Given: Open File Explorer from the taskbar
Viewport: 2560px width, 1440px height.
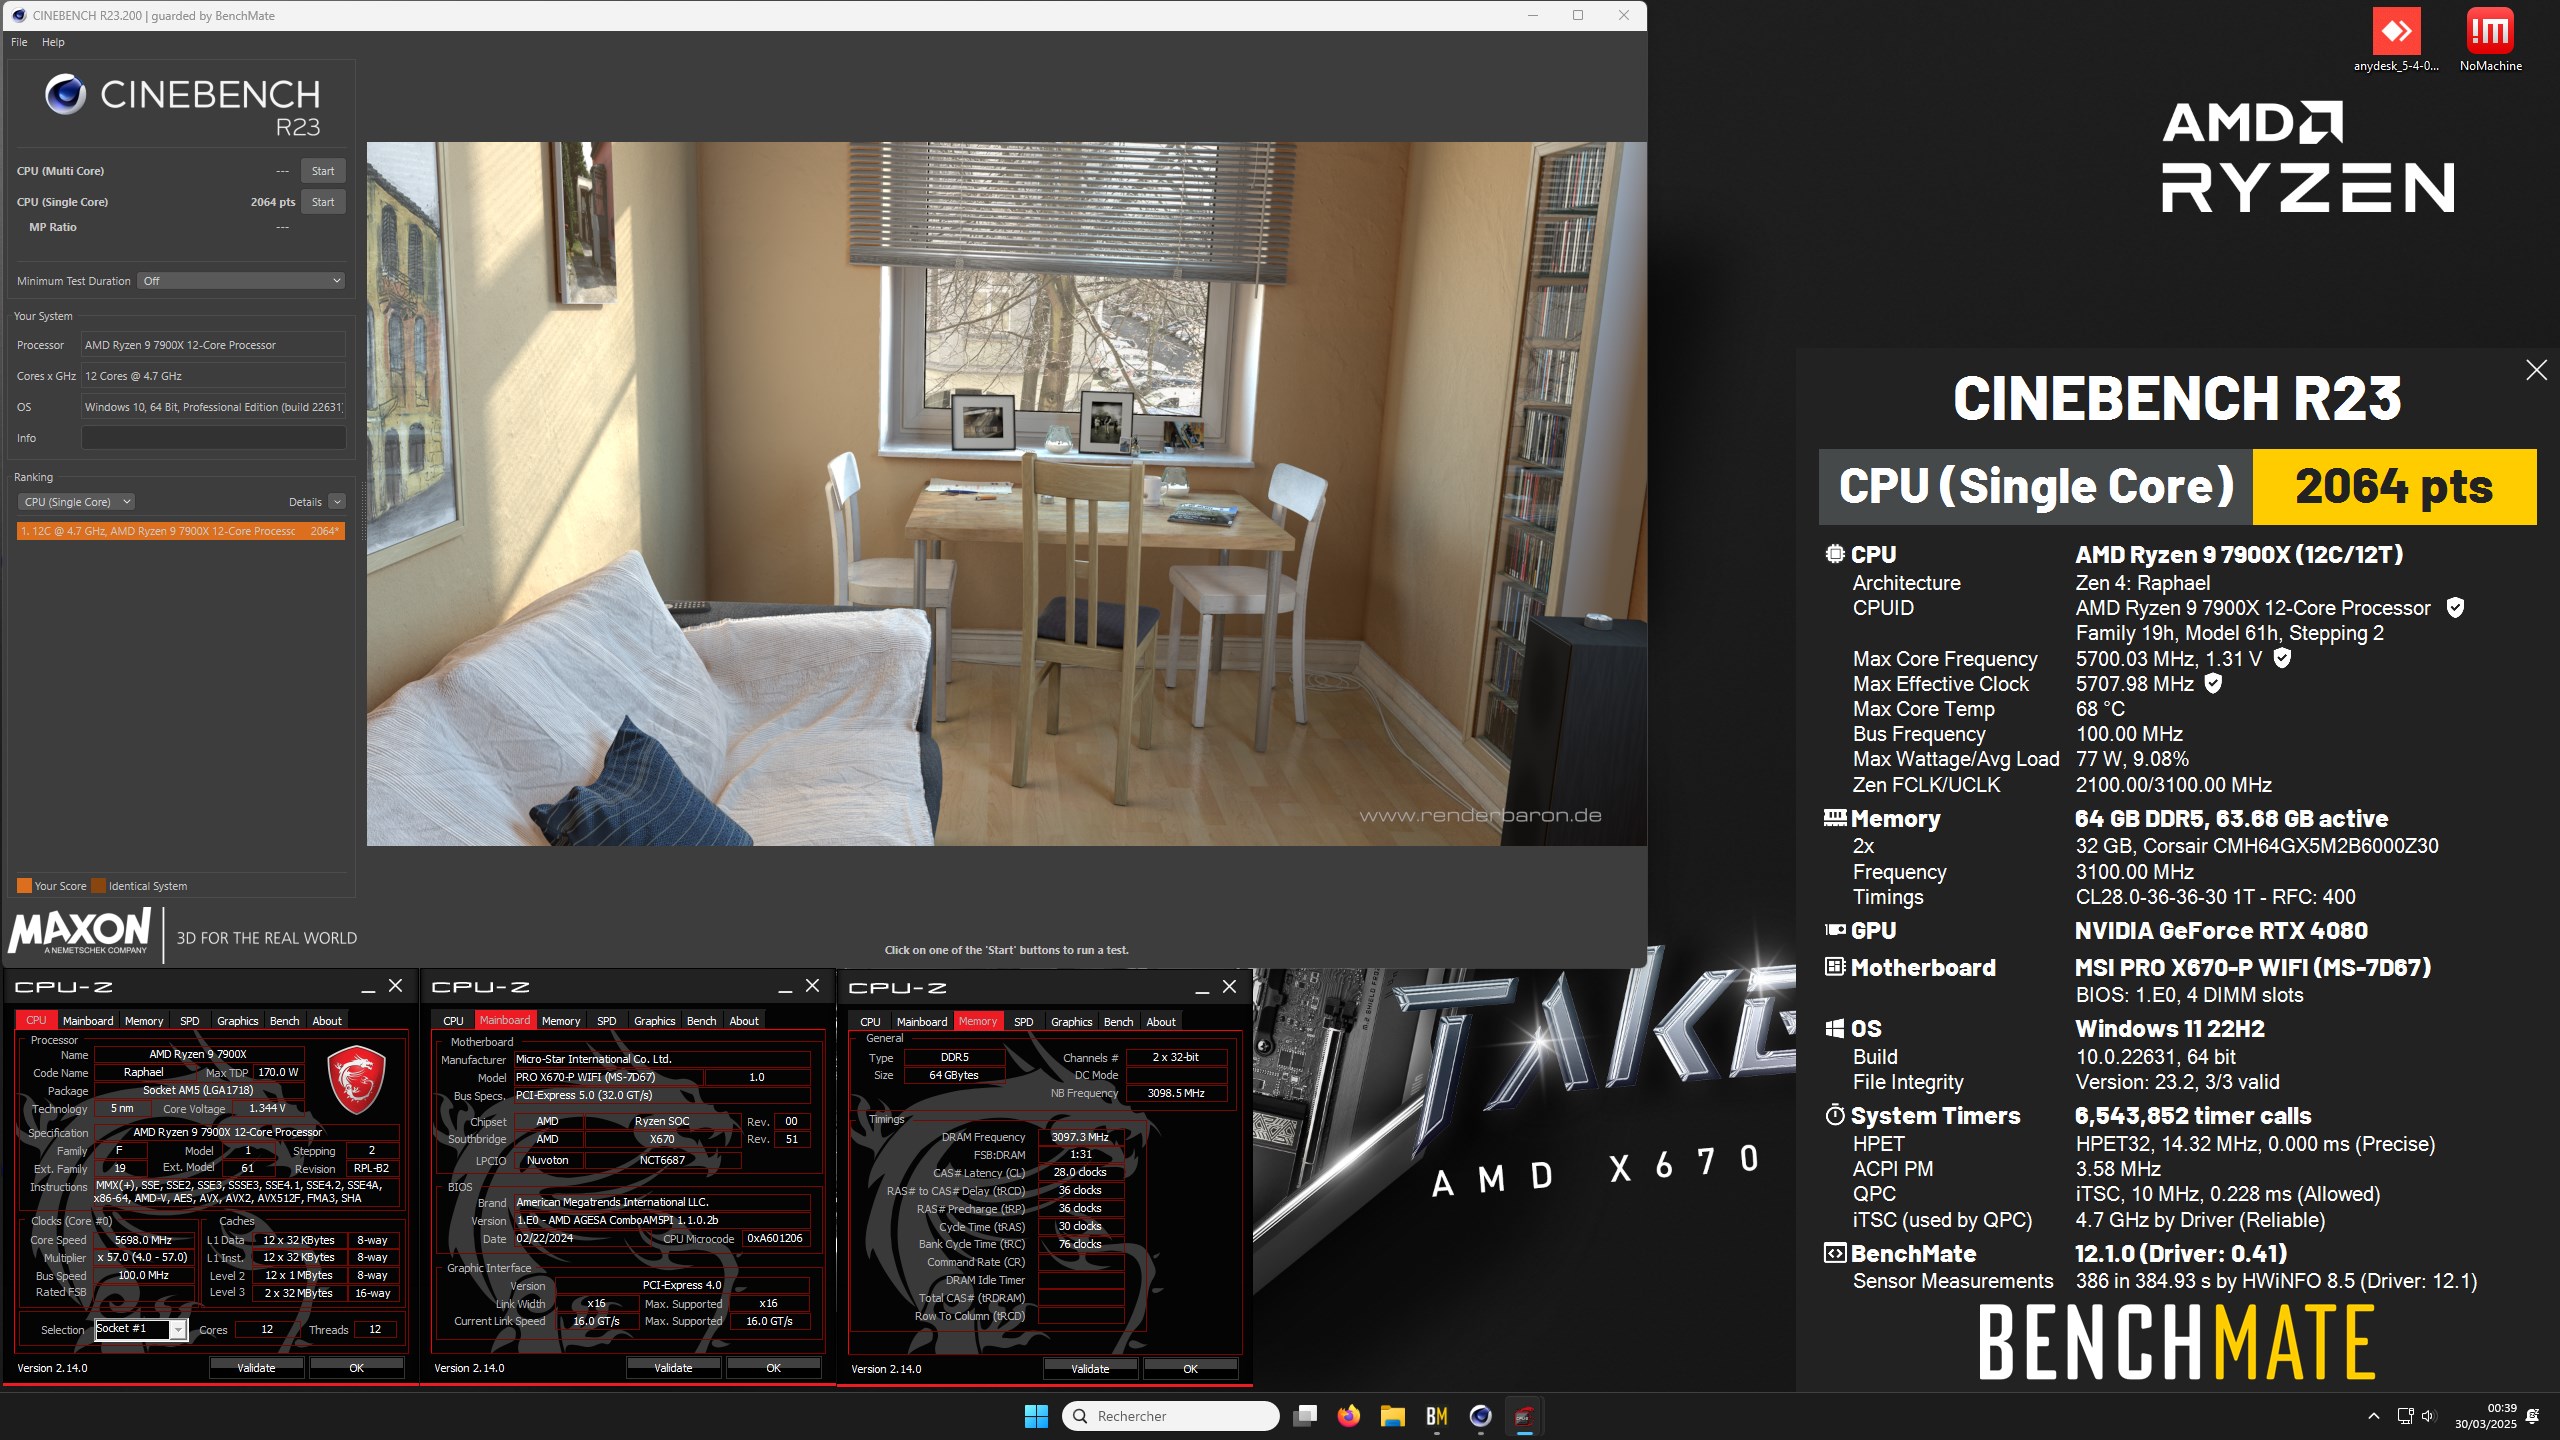Looking at the screenshot, I should coord(1392,1416).
